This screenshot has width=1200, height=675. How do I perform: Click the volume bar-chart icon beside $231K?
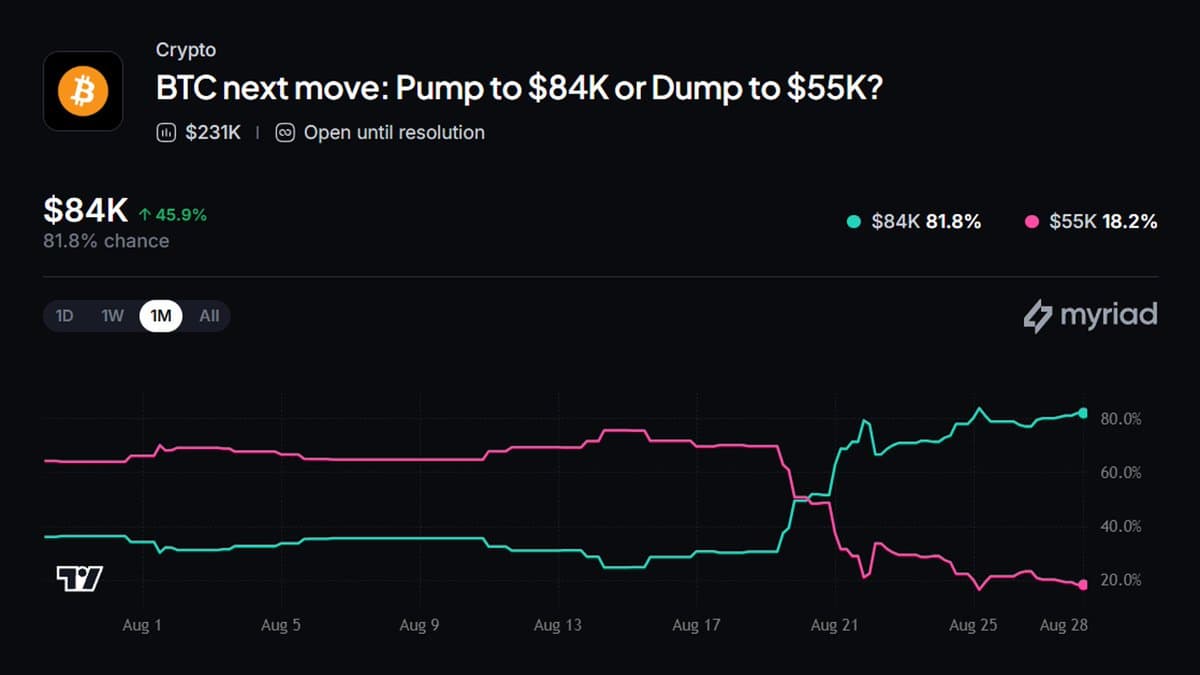[166, 132]
